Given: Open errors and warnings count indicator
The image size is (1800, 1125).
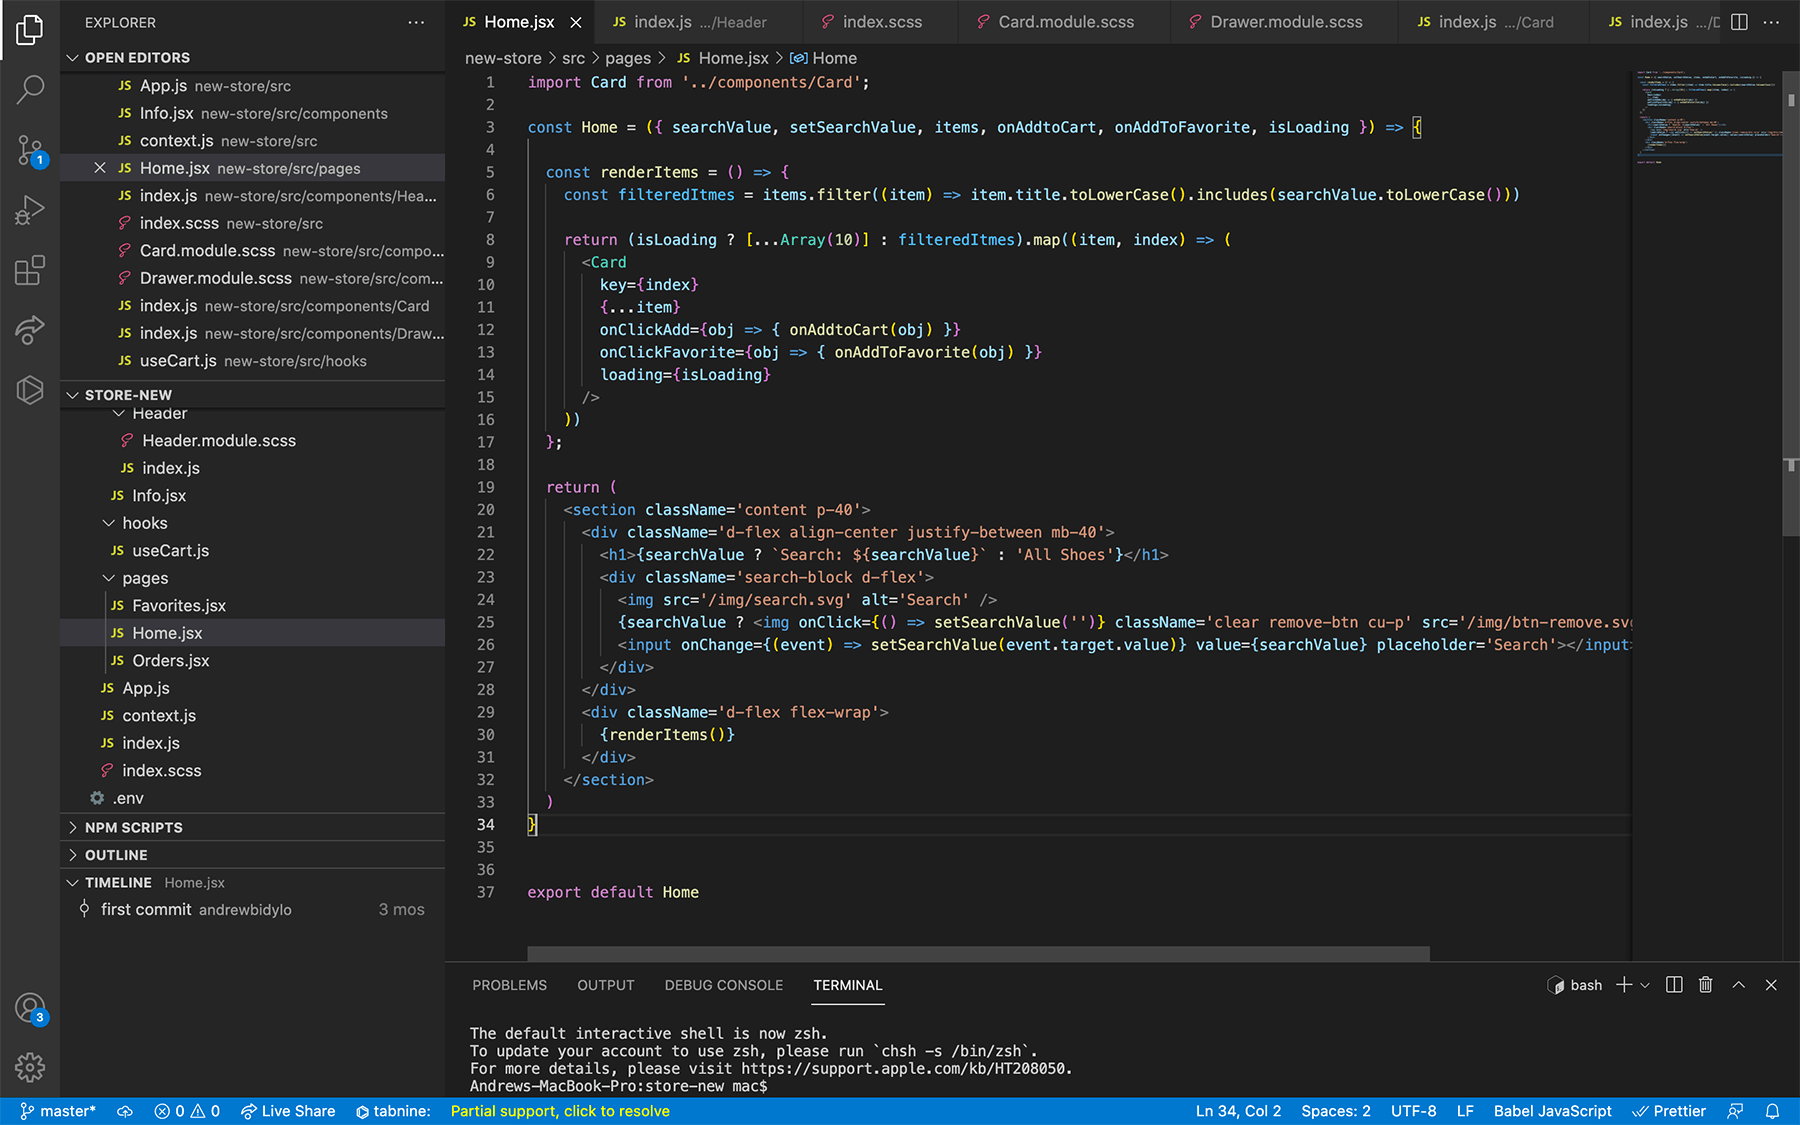Looking at the screenshot, I should [187, 1111].
